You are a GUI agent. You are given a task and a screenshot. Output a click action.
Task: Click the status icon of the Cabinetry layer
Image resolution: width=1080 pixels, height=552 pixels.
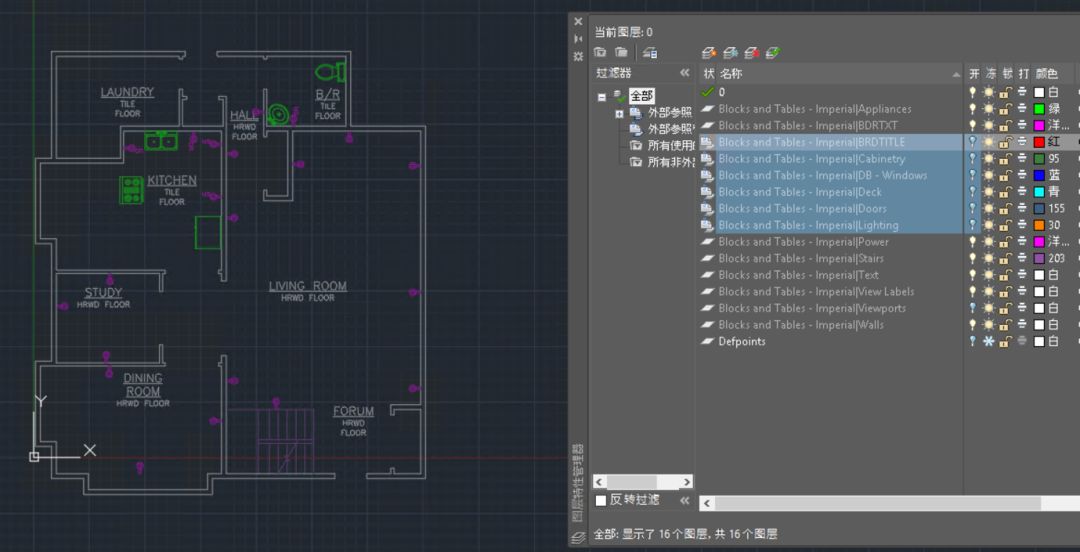(x=707, y=159)
